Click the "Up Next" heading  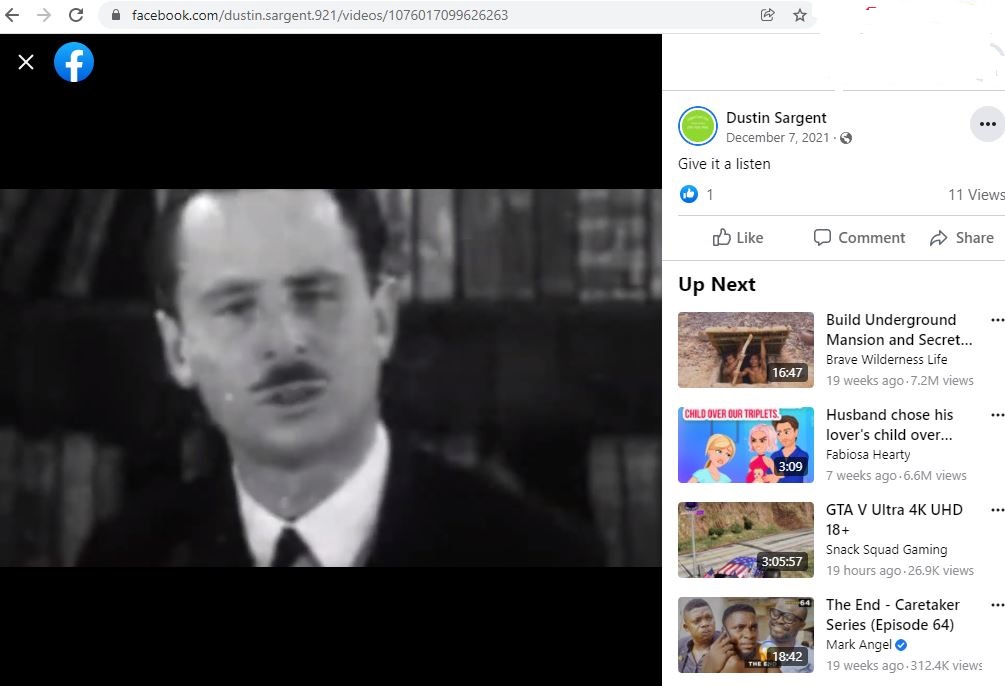pos(717,284)
